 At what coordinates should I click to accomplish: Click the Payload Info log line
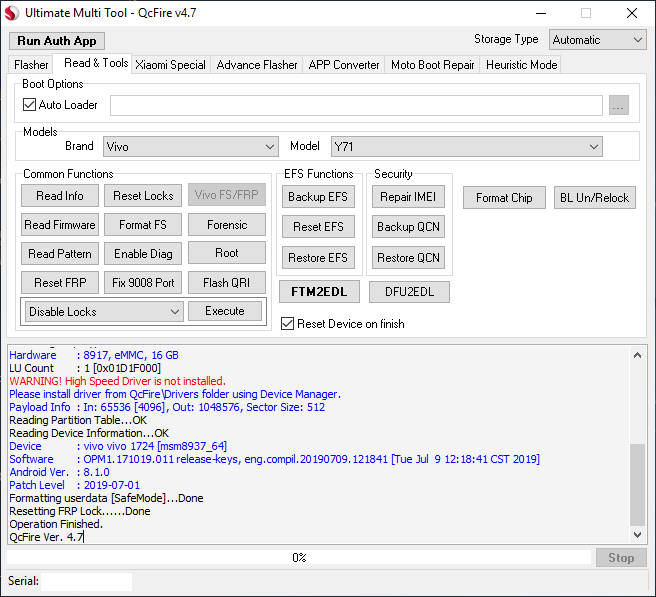tap(167, 407)
